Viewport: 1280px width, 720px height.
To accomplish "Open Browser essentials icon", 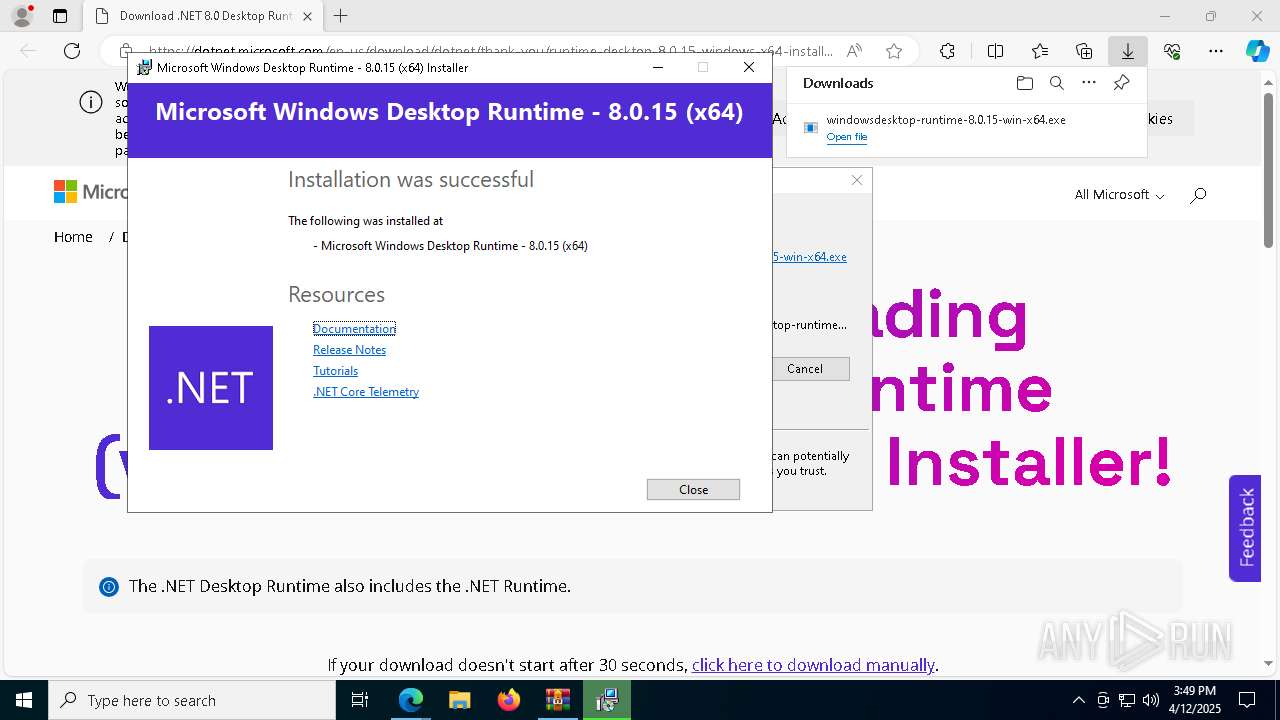I will [x=1172, y=51].
